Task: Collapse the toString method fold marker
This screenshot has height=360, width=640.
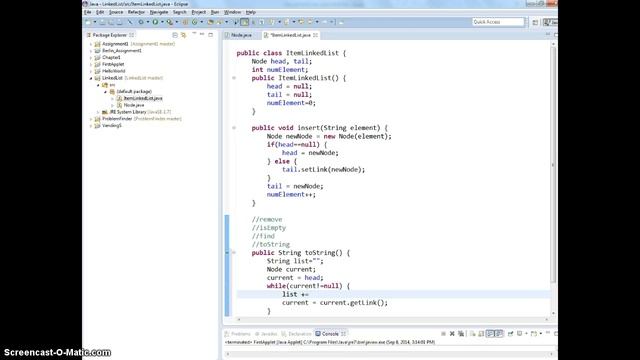Action: point(234,253)
